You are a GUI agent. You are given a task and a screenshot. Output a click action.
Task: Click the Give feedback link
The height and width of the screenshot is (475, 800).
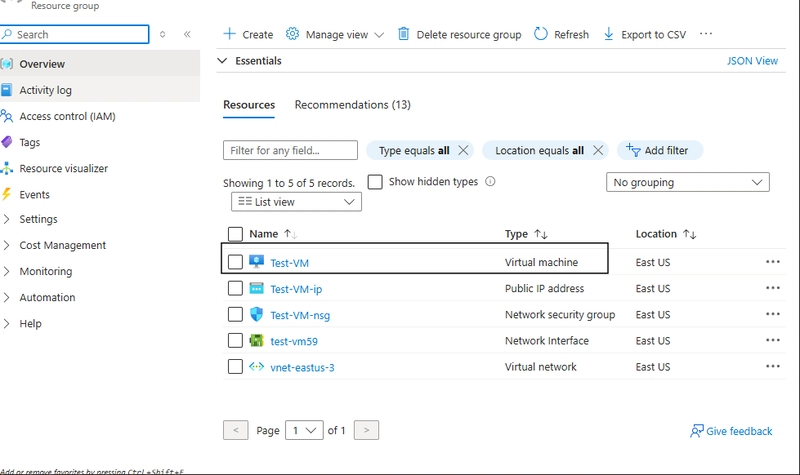(x=731, y=431)
